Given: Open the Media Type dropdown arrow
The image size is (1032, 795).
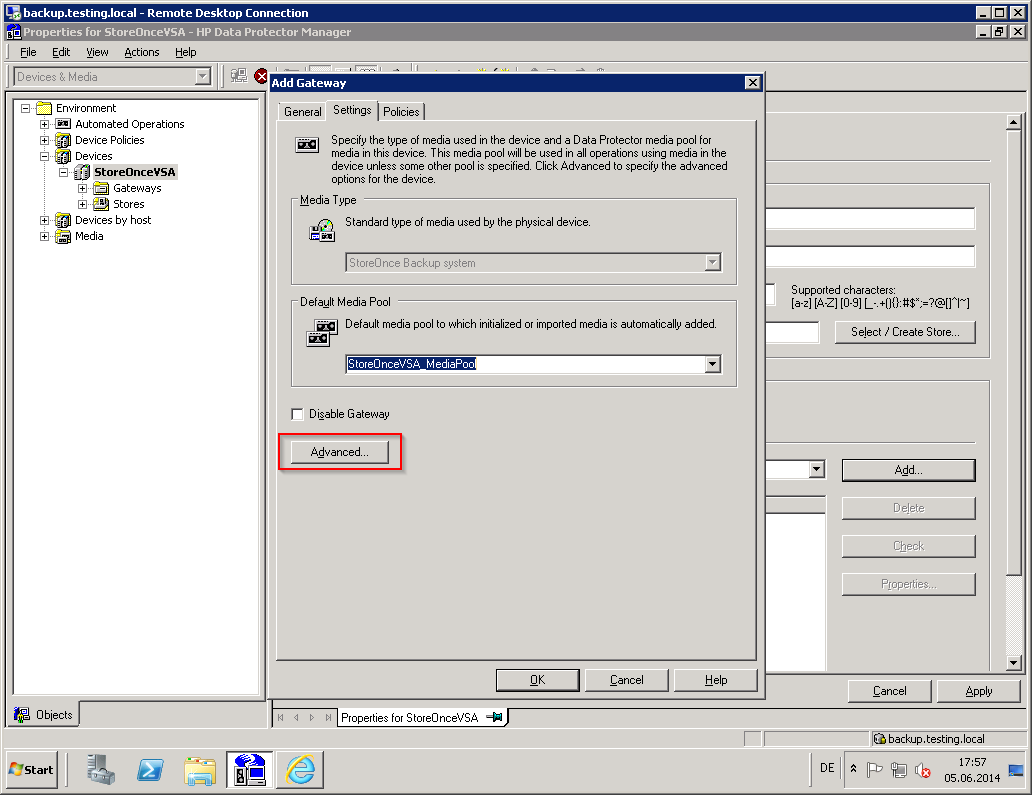Looking at the screenshot, I should 713,263.
